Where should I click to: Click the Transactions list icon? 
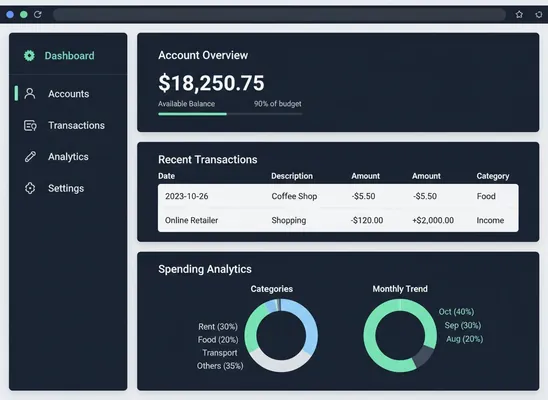coord(30,125)
